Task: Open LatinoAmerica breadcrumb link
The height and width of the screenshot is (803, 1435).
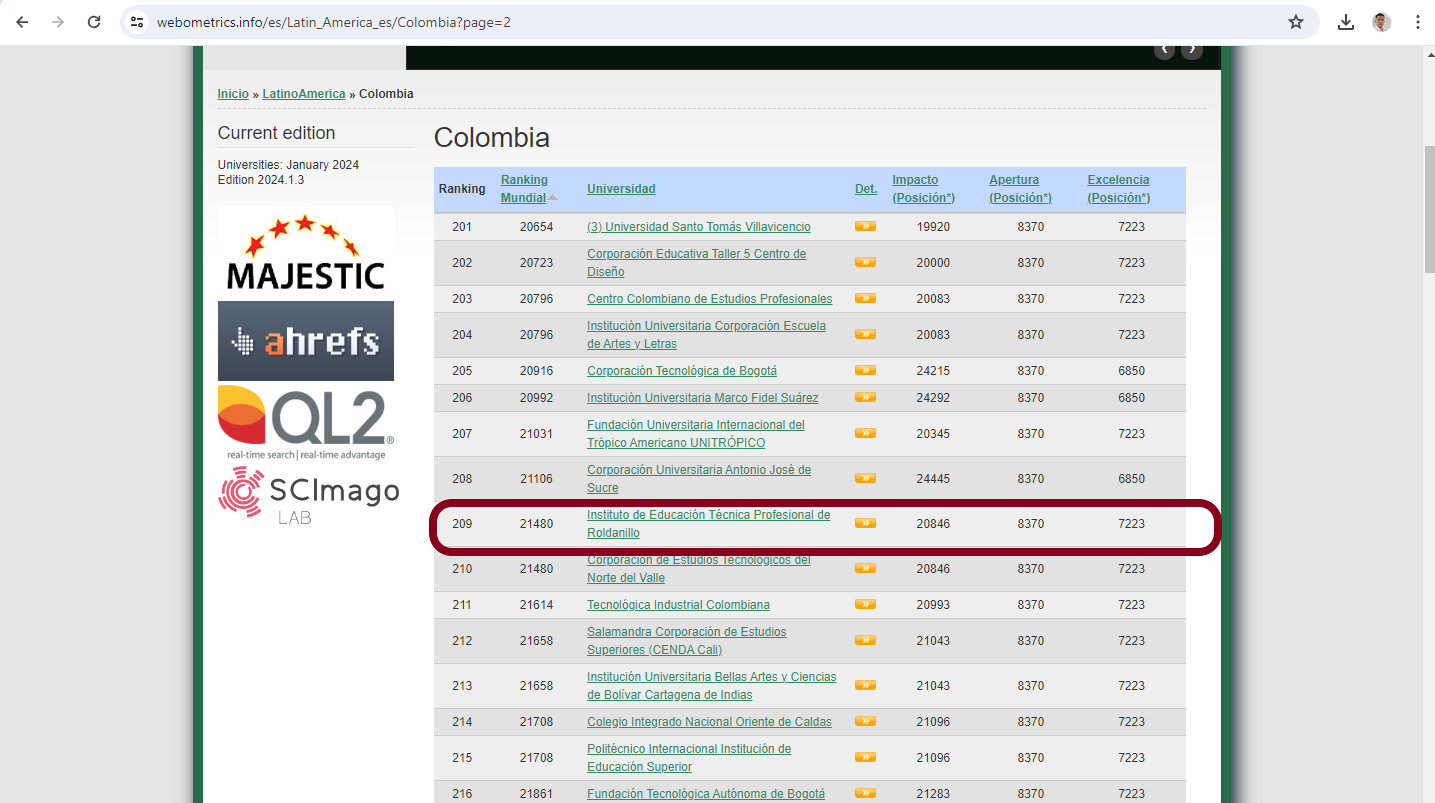Action: click(304, 94)
